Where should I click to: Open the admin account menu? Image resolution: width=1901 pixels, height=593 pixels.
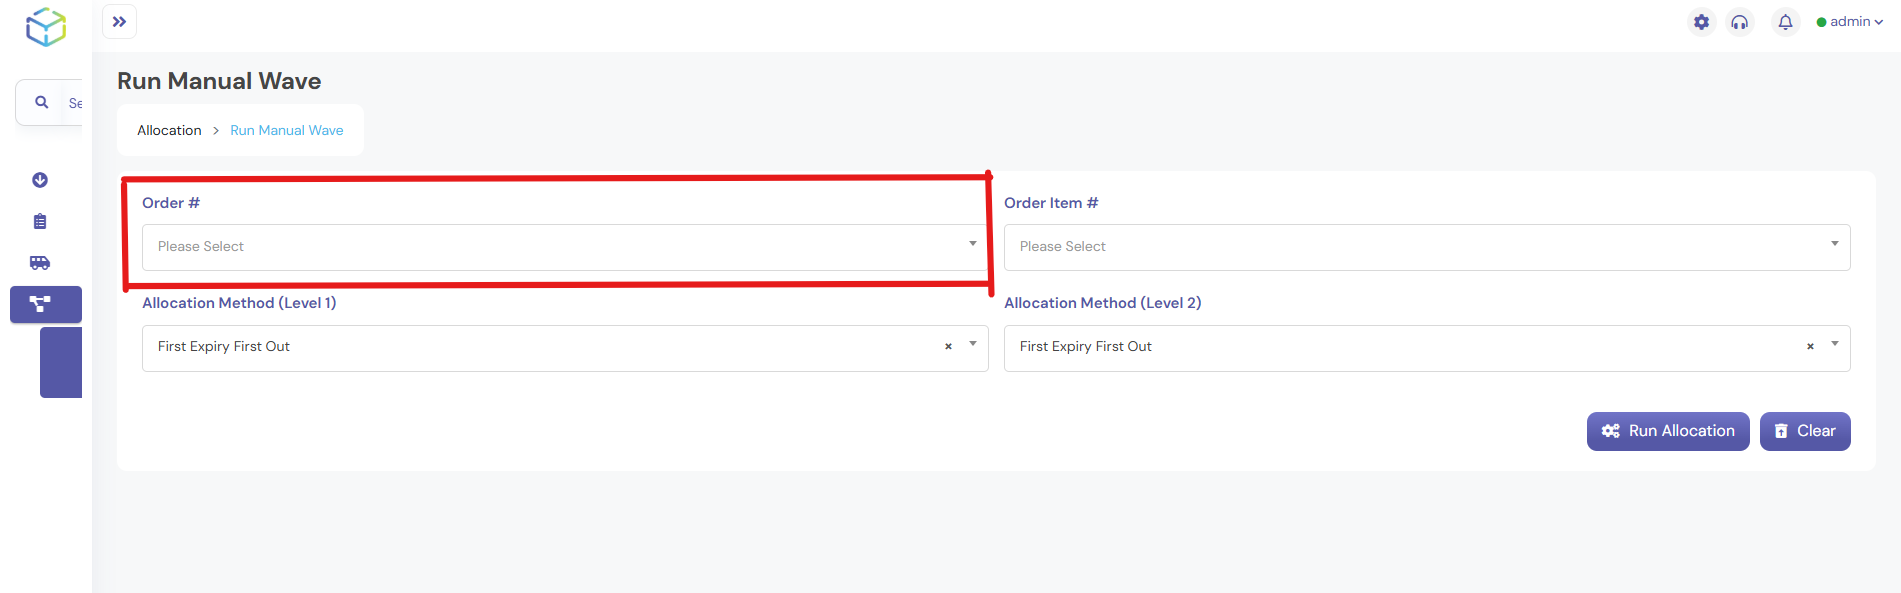[1850, 21]
